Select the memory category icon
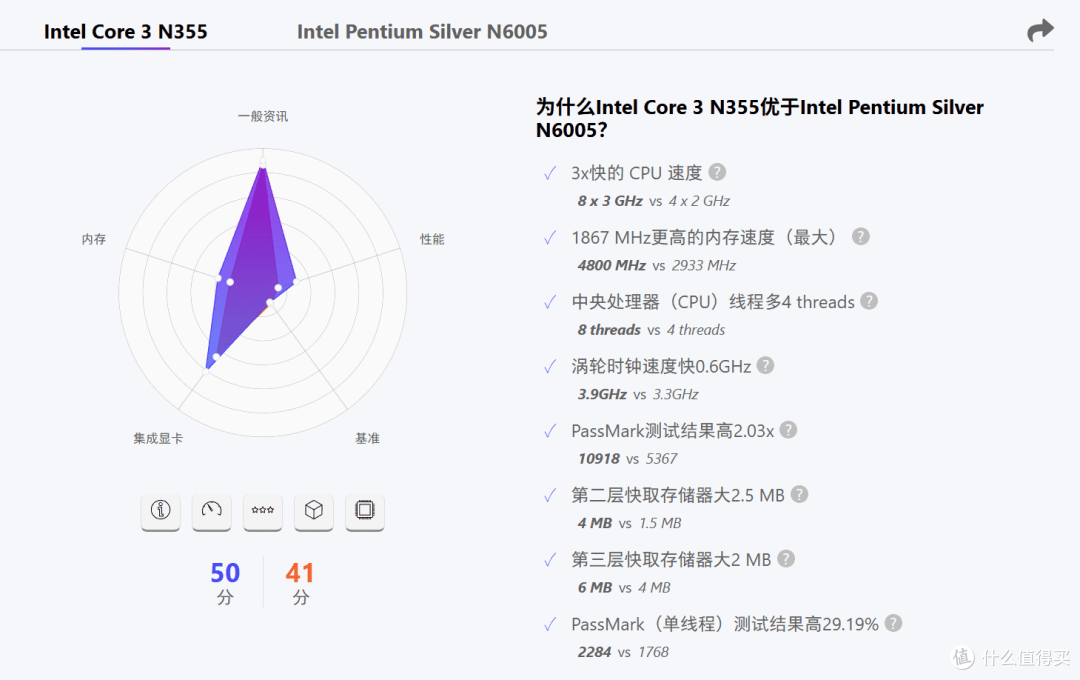This screenshot has height=680, width=1080. pos(262,511)
